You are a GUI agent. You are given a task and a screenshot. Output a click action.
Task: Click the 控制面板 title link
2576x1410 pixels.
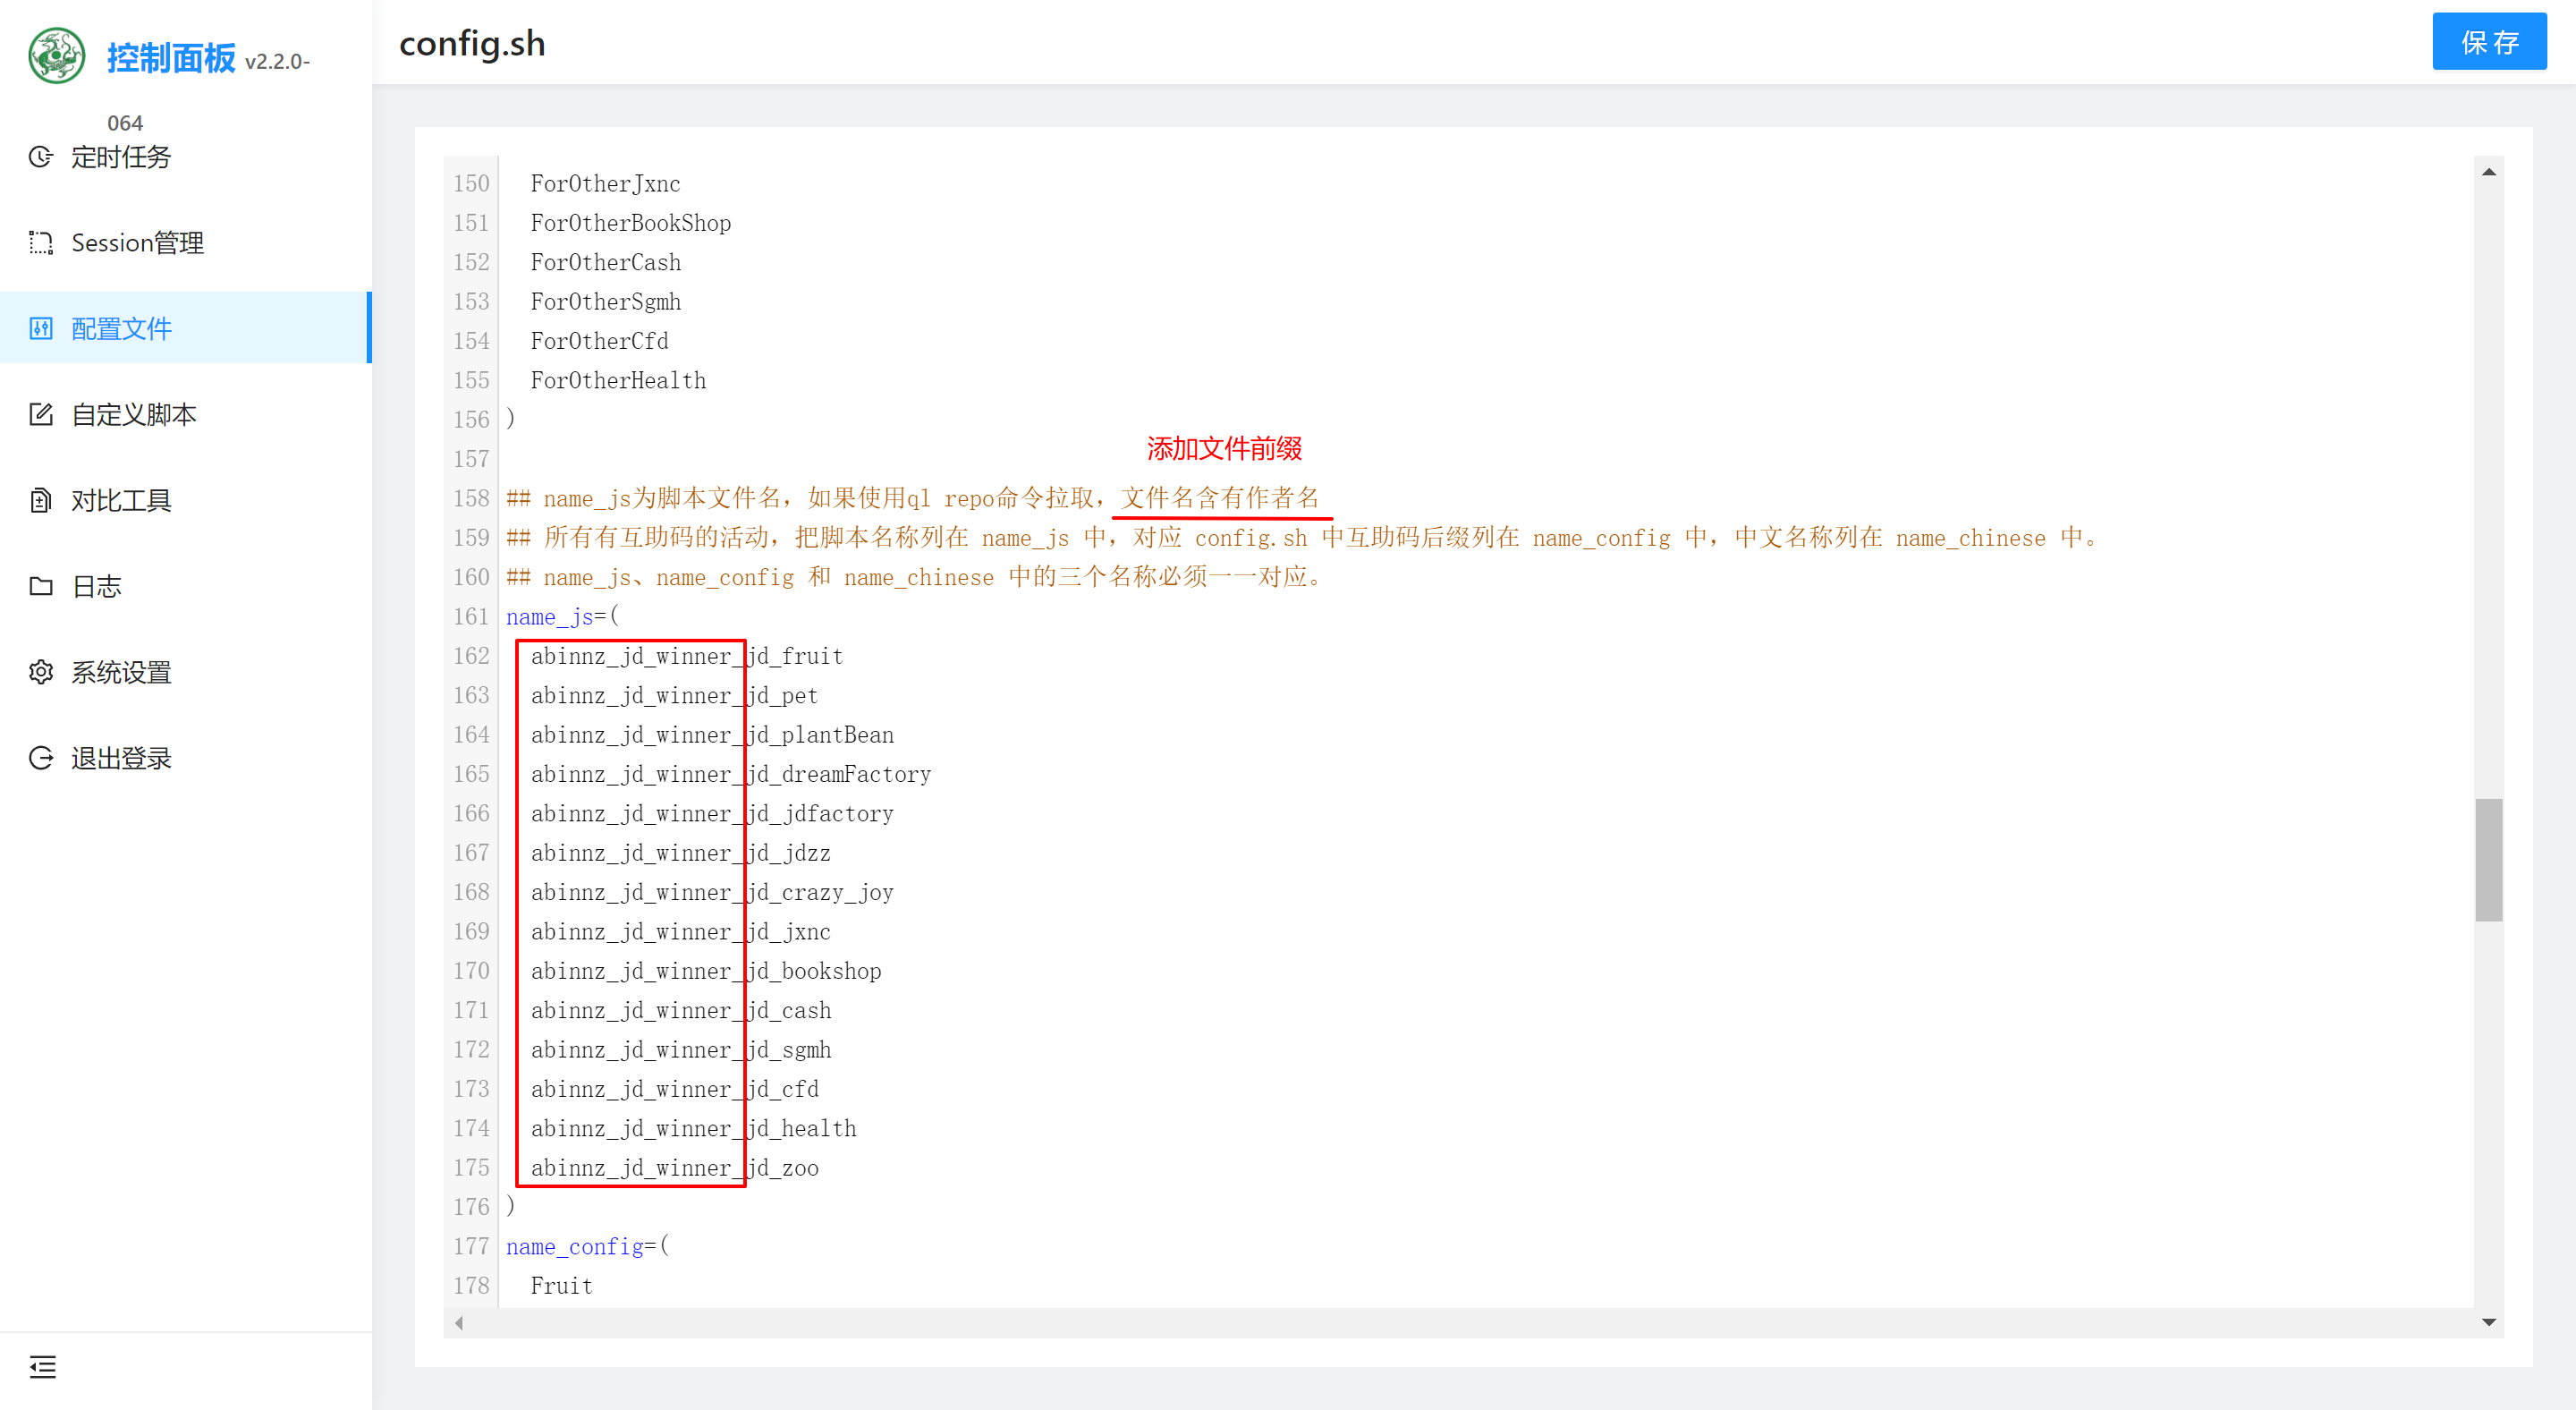coord(171,58)
